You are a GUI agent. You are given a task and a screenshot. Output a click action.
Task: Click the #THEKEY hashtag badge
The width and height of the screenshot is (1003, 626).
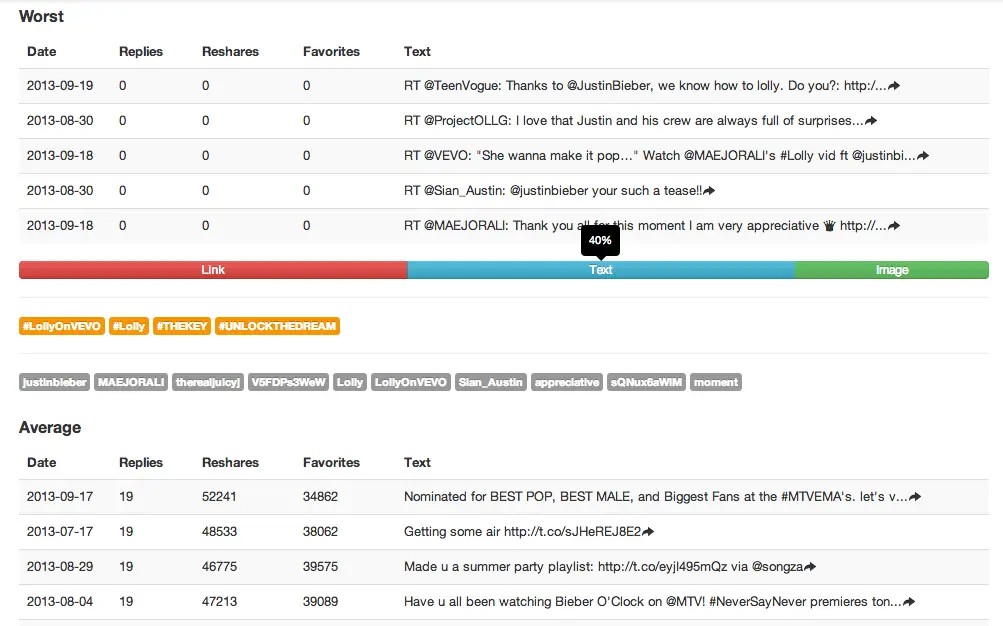(181, 326)
